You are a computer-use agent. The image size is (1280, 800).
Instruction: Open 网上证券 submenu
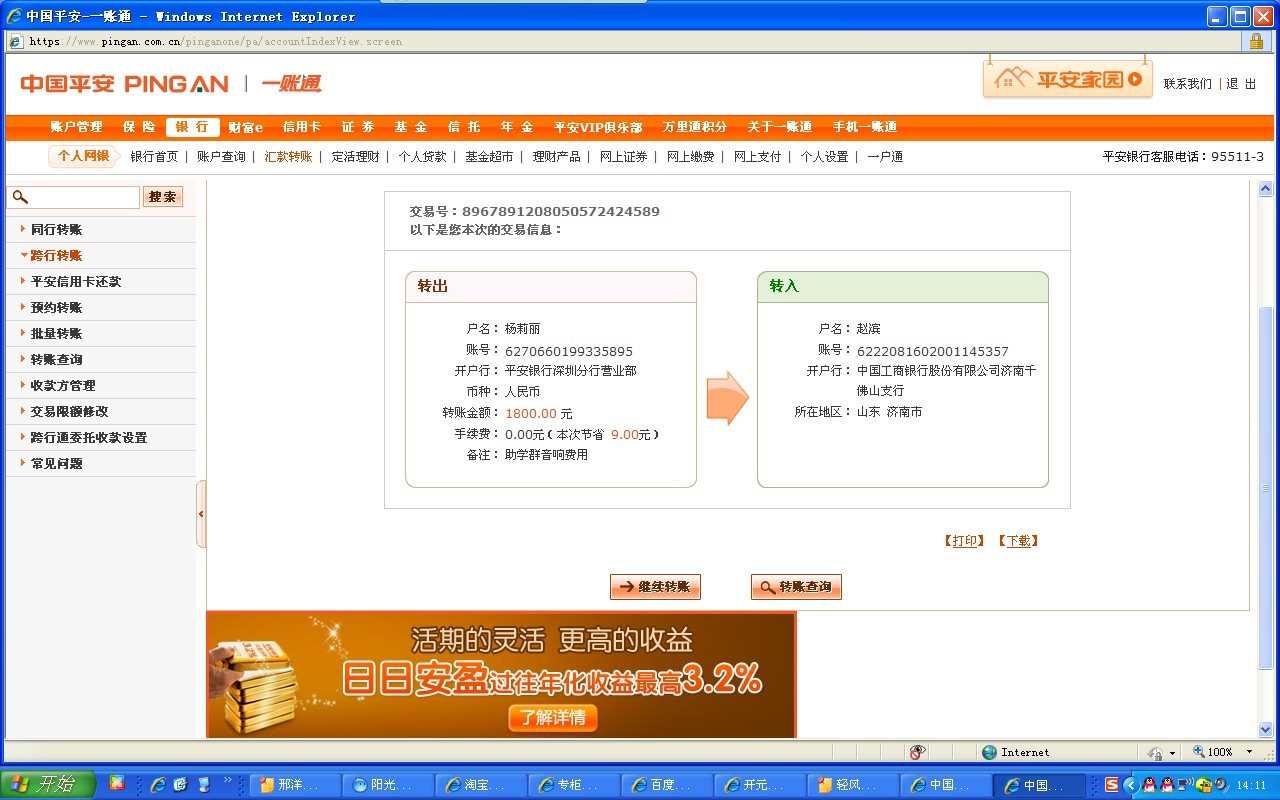click(x=623, y=157)
